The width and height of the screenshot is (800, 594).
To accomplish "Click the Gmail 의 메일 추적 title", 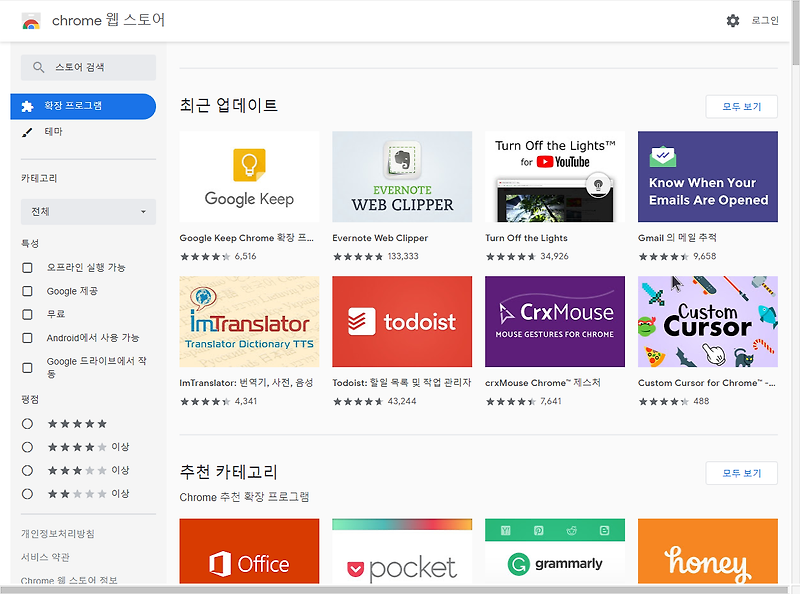I will point(677,238).
